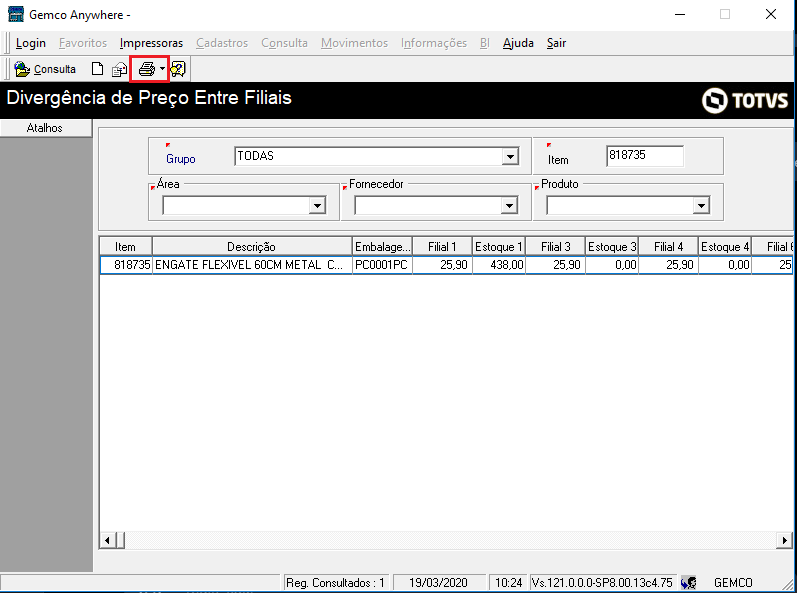Open the Consulta menu in menu bar
The width and height of the screenshot is (797, 593).
point(284,43)
